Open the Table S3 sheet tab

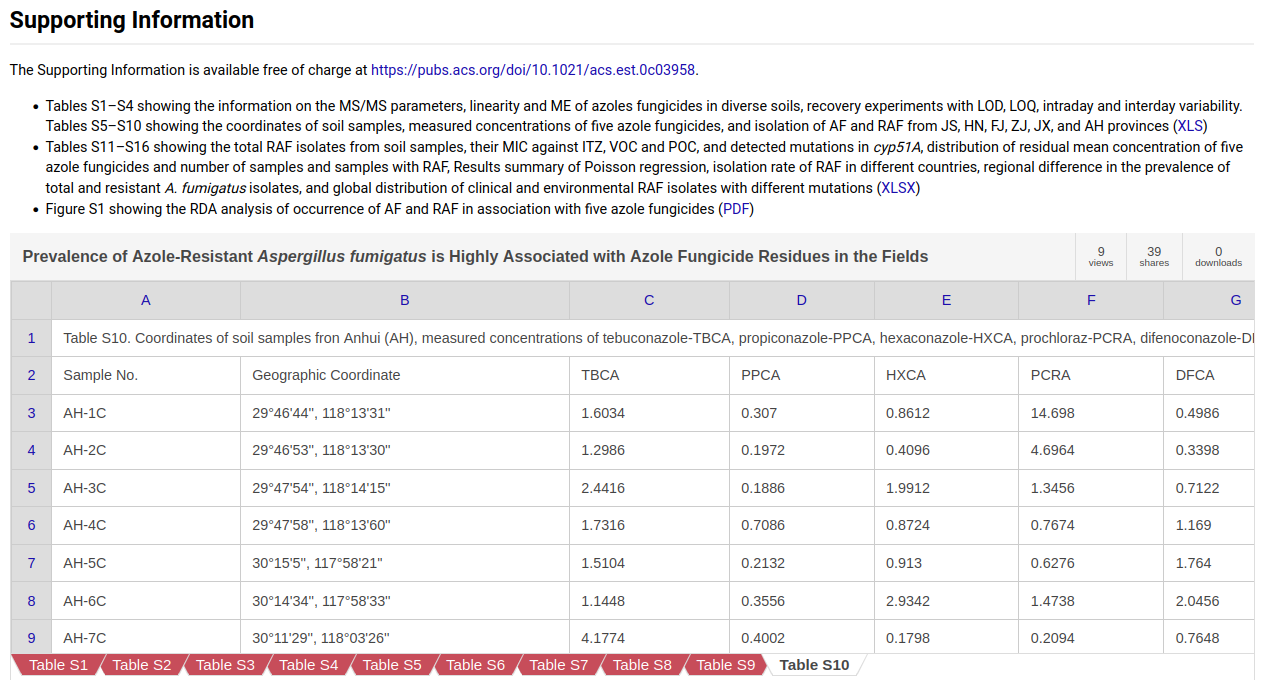coord(225,665)
